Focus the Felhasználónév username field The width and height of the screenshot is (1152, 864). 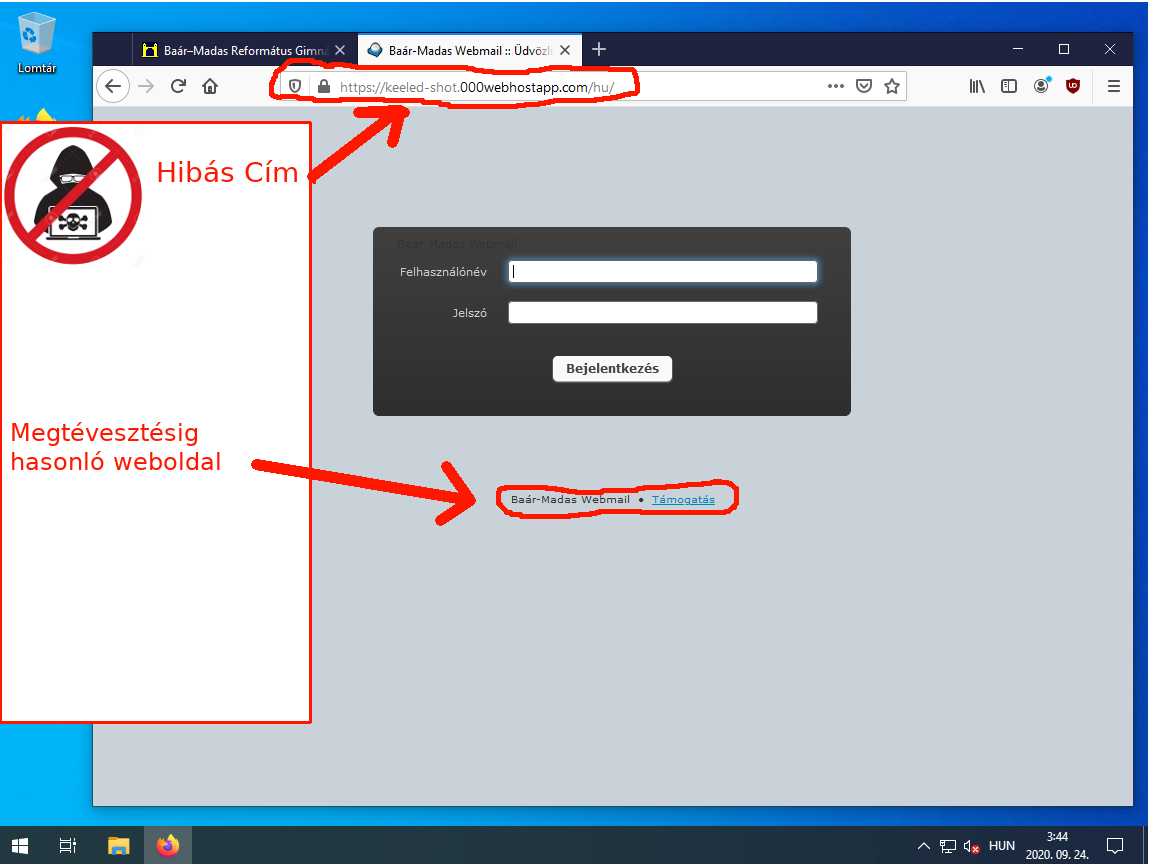pyautogui.click(x=662, y=272)
